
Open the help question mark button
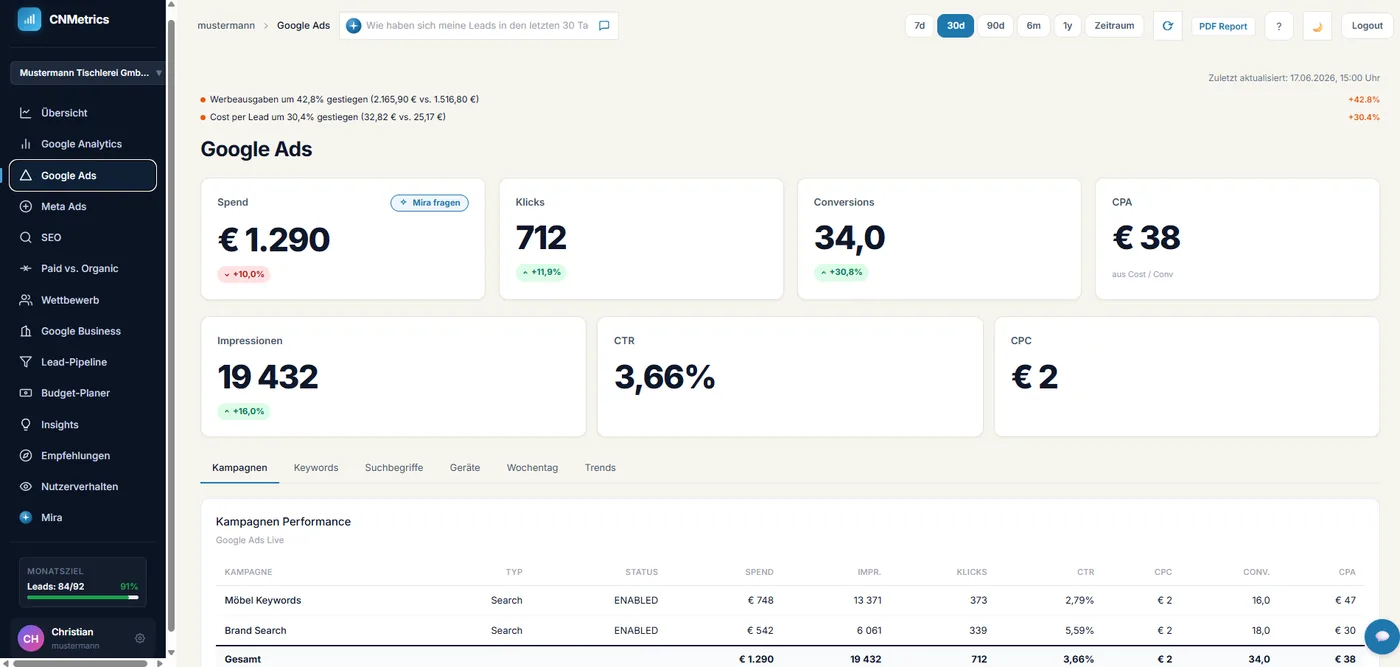click(x=1279, y=26)
